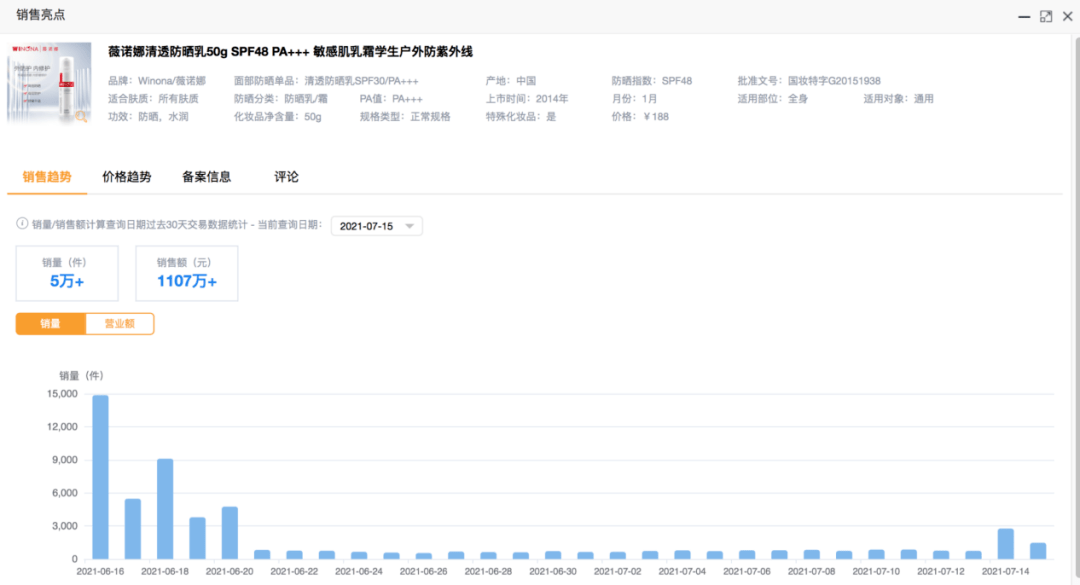Select the 销售趋势 tab
Screen dimensions: 1080x585
[x=47, y=177]
